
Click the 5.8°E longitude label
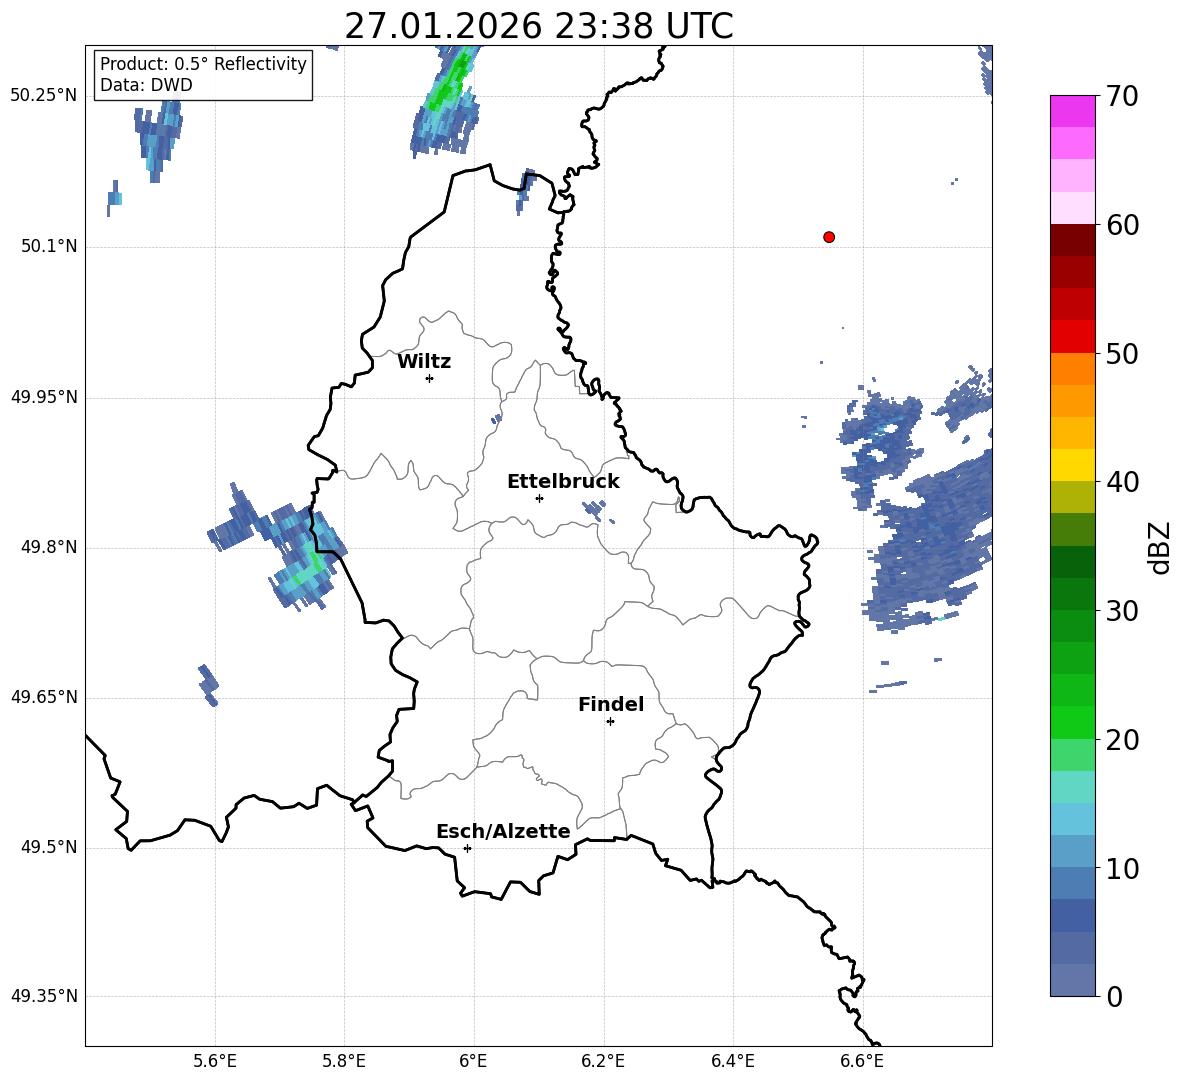(x=344, y=1061)
